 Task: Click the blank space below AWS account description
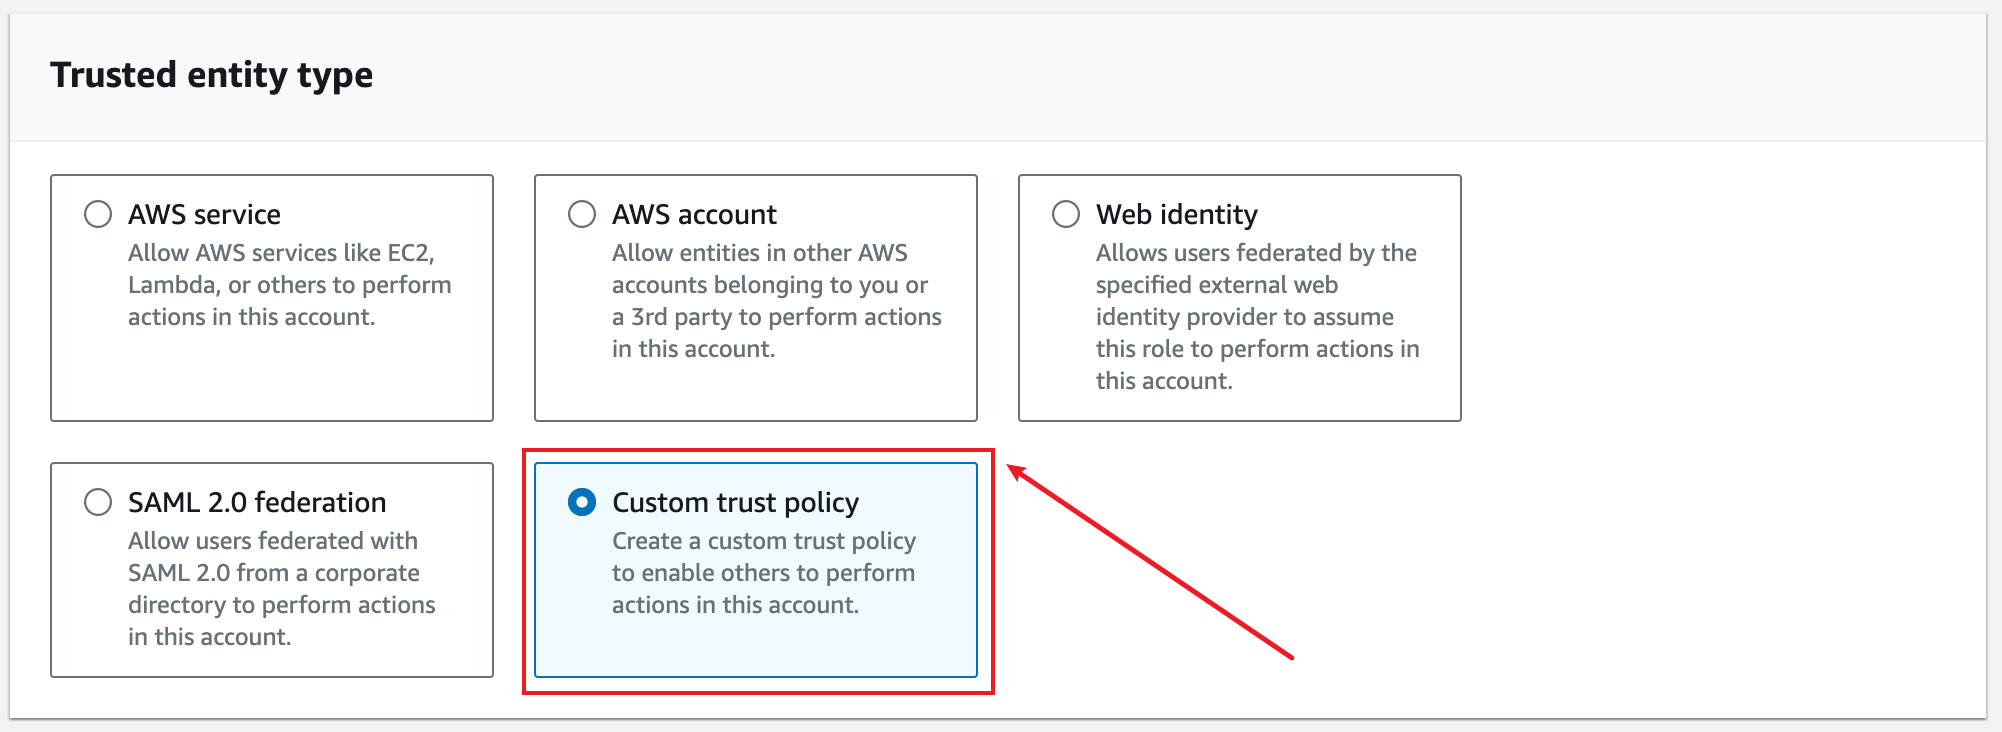tap(756, 391)
